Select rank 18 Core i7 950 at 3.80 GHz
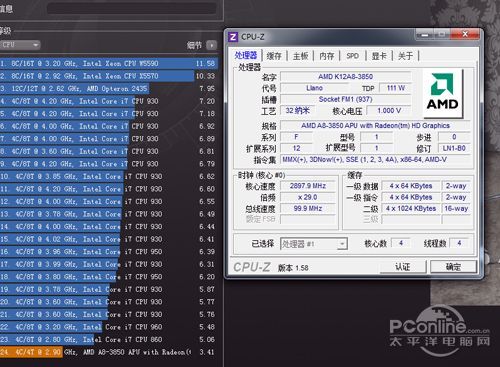 click(109, 277)
